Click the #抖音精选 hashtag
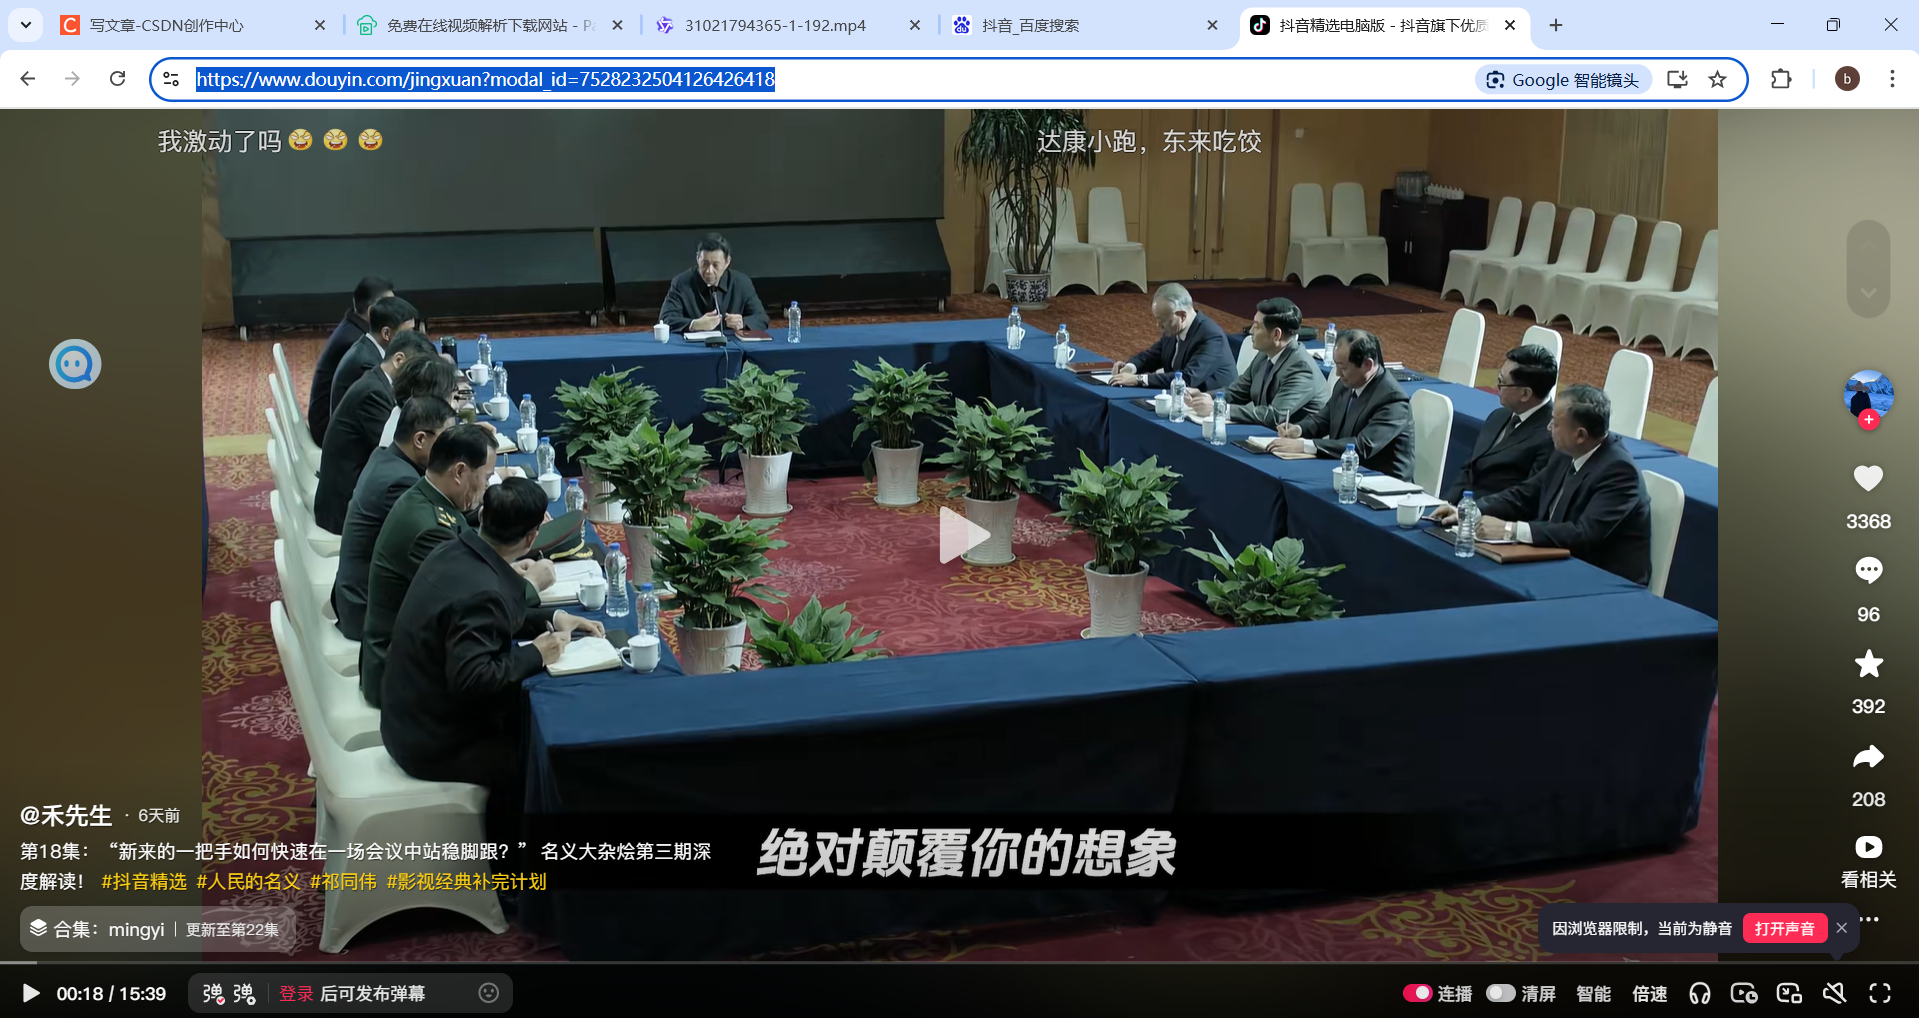 tap(144, 881)
